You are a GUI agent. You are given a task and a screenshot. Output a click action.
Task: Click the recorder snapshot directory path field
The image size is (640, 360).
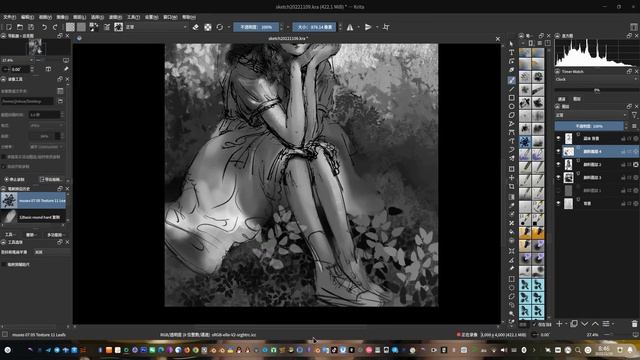(x=27, y=101)
